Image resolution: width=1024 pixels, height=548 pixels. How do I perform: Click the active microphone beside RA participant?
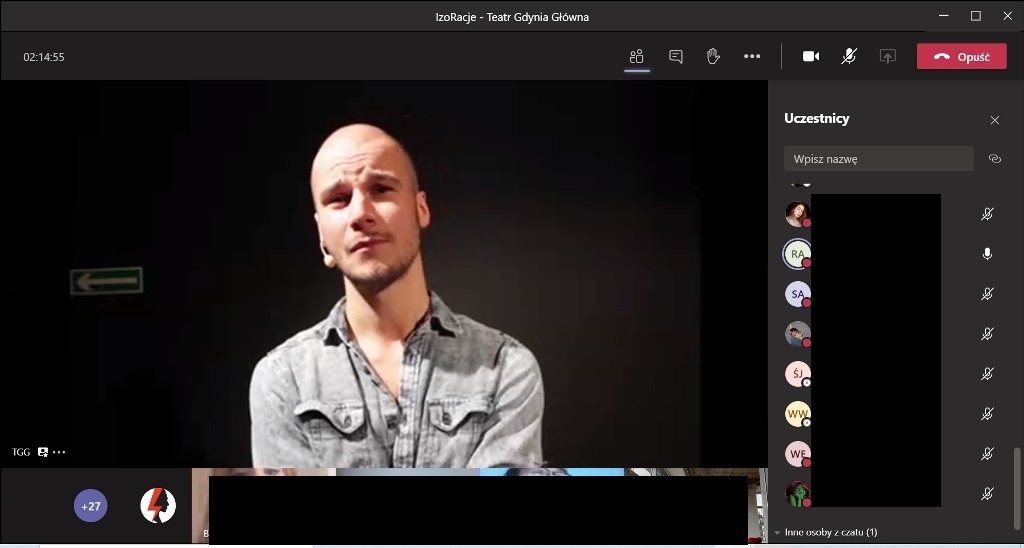987,254
